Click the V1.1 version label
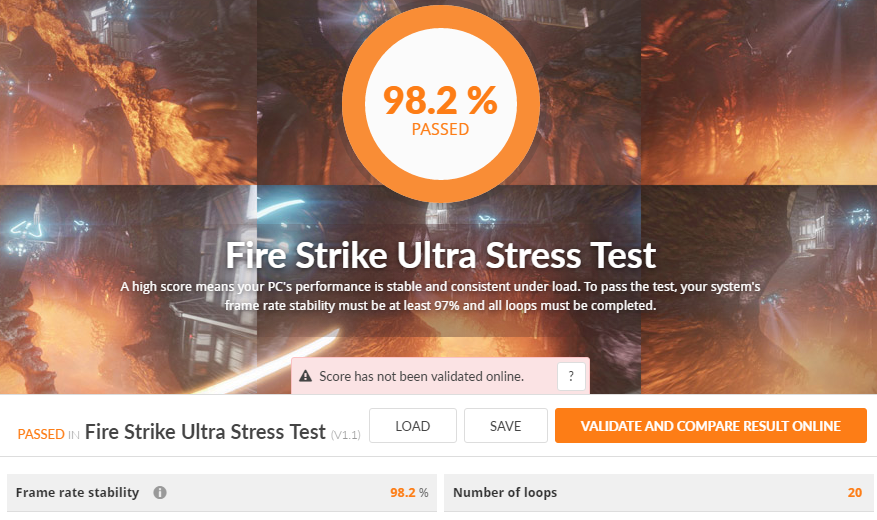877x520 pixels. coord(346,435)
